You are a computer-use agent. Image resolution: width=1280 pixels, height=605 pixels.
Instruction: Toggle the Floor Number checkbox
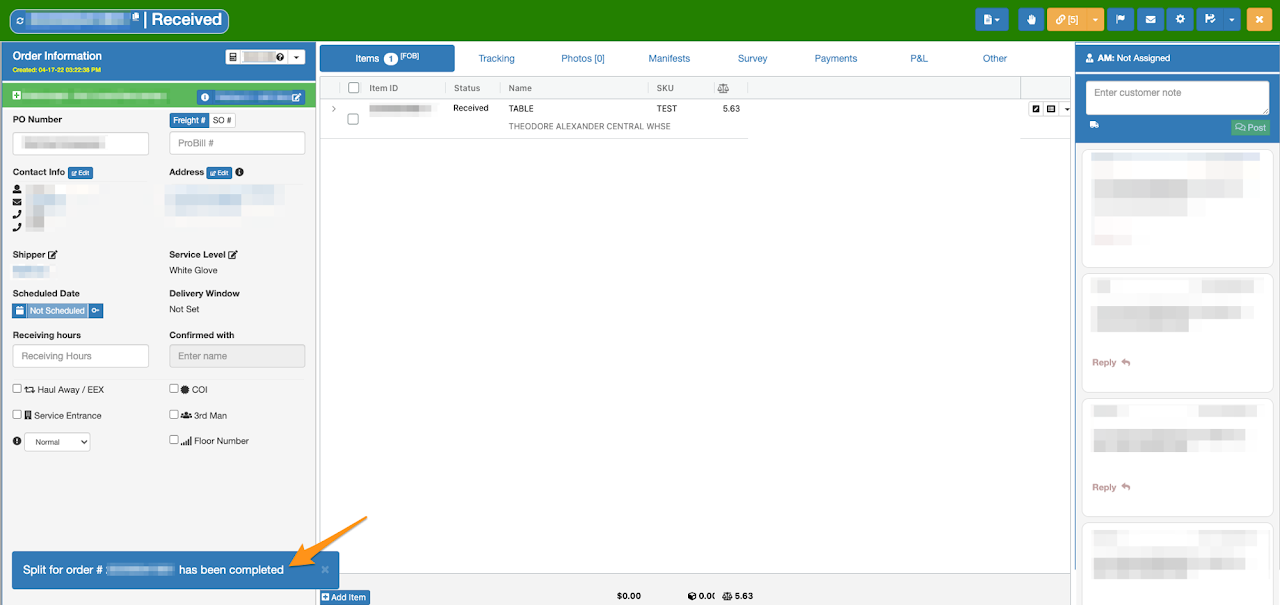[x=174, y=440]
